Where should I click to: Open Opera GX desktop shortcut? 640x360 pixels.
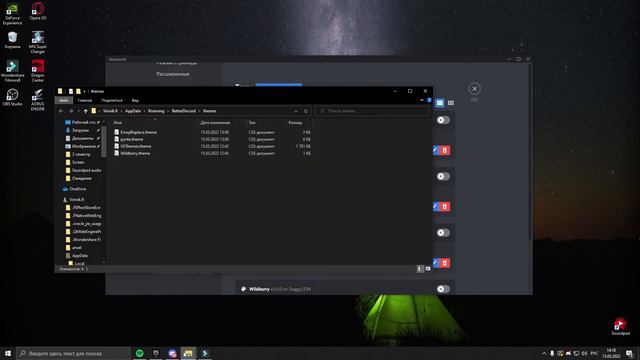click(38, 11)
